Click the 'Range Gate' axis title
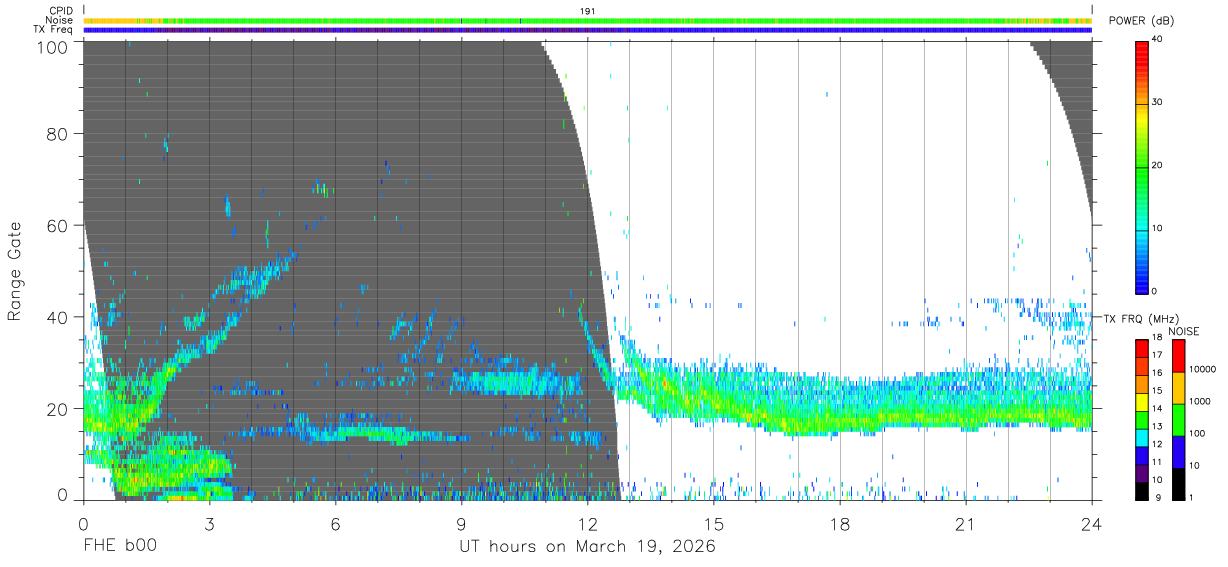Image resolution: width=1228 pixels, height=567 pixels. pos(15,270)
